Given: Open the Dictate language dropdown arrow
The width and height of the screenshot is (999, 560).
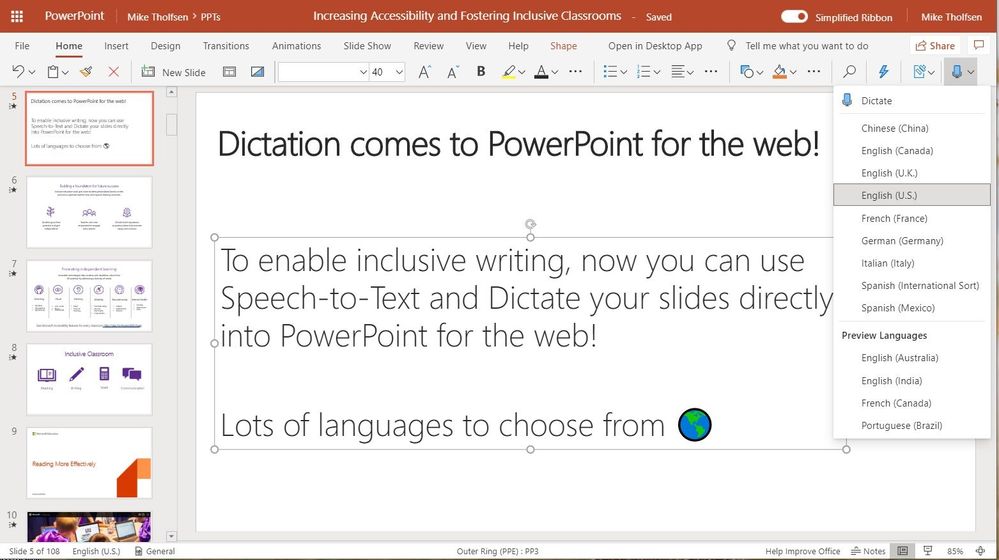Looking at the screenshot, I should (x=970, y=73).
